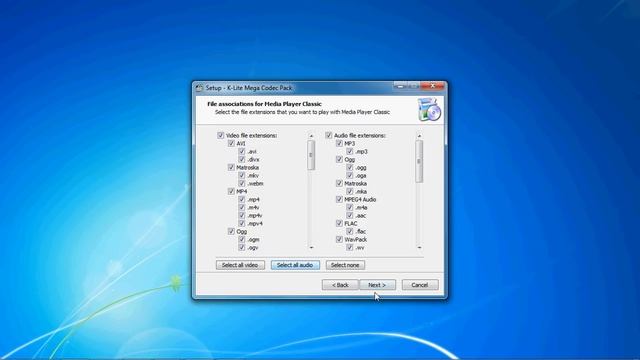The width and height of the screenshot is (640, 360).
Task: Toggle the .oga extension checkbox
Action: coord(350,176)
